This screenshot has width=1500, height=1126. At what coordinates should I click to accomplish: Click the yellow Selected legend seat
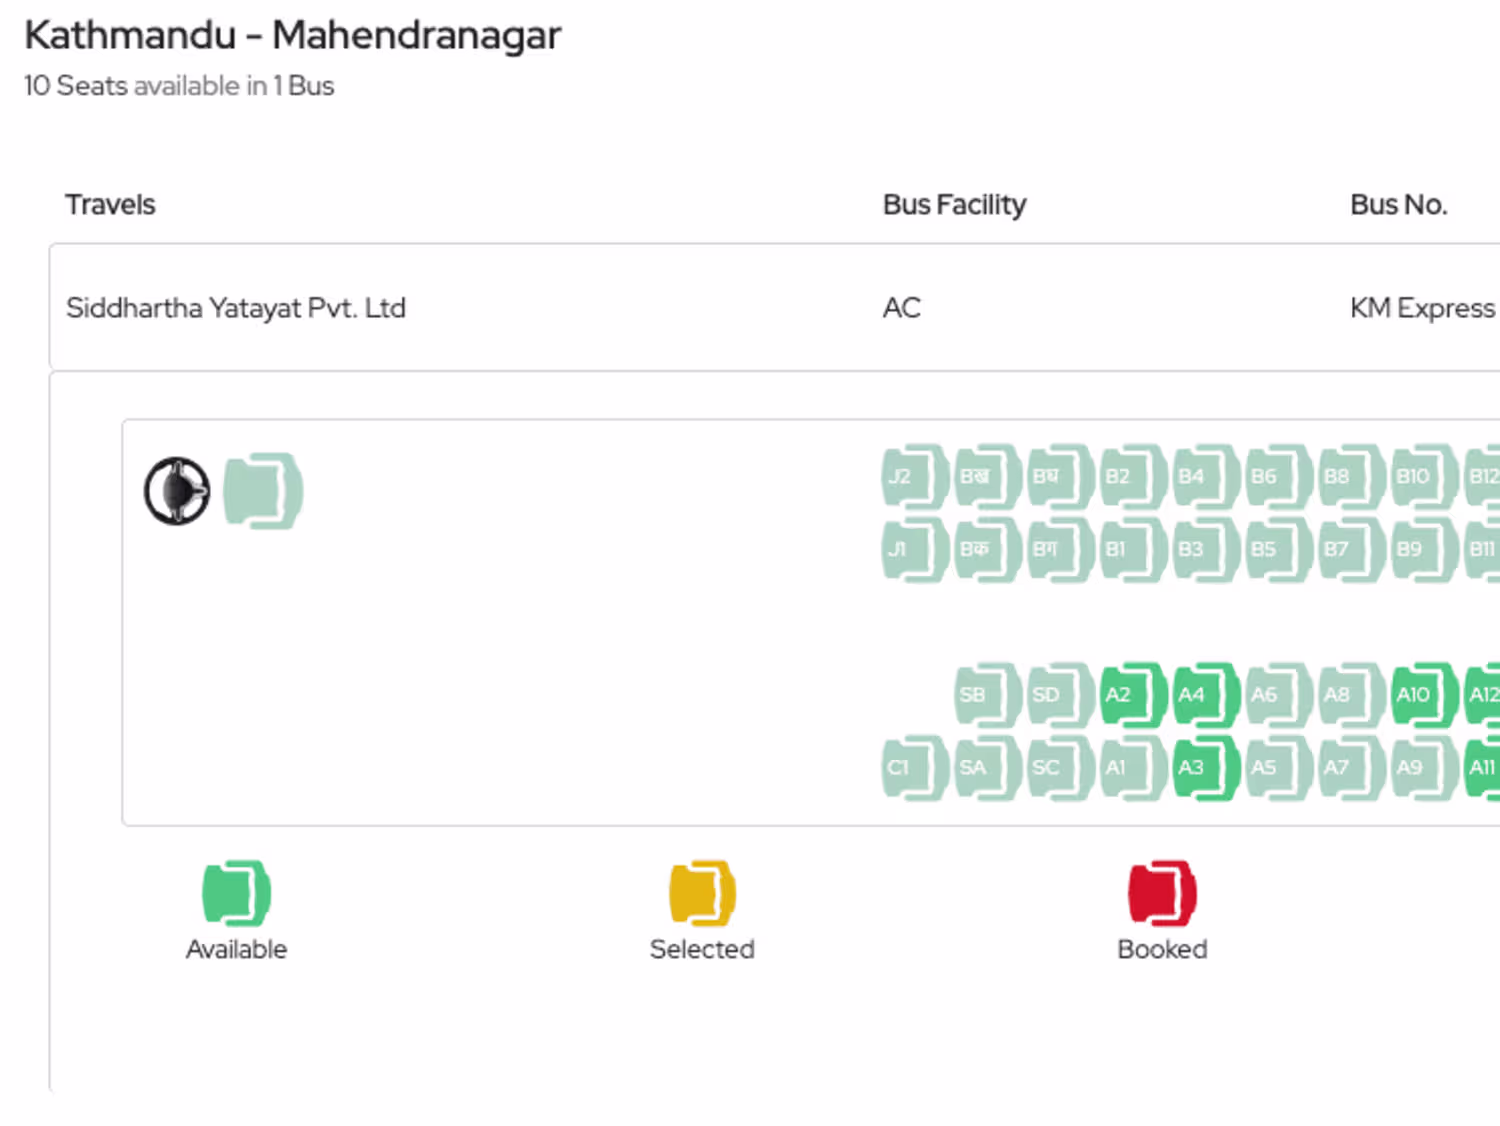(702, 893)
